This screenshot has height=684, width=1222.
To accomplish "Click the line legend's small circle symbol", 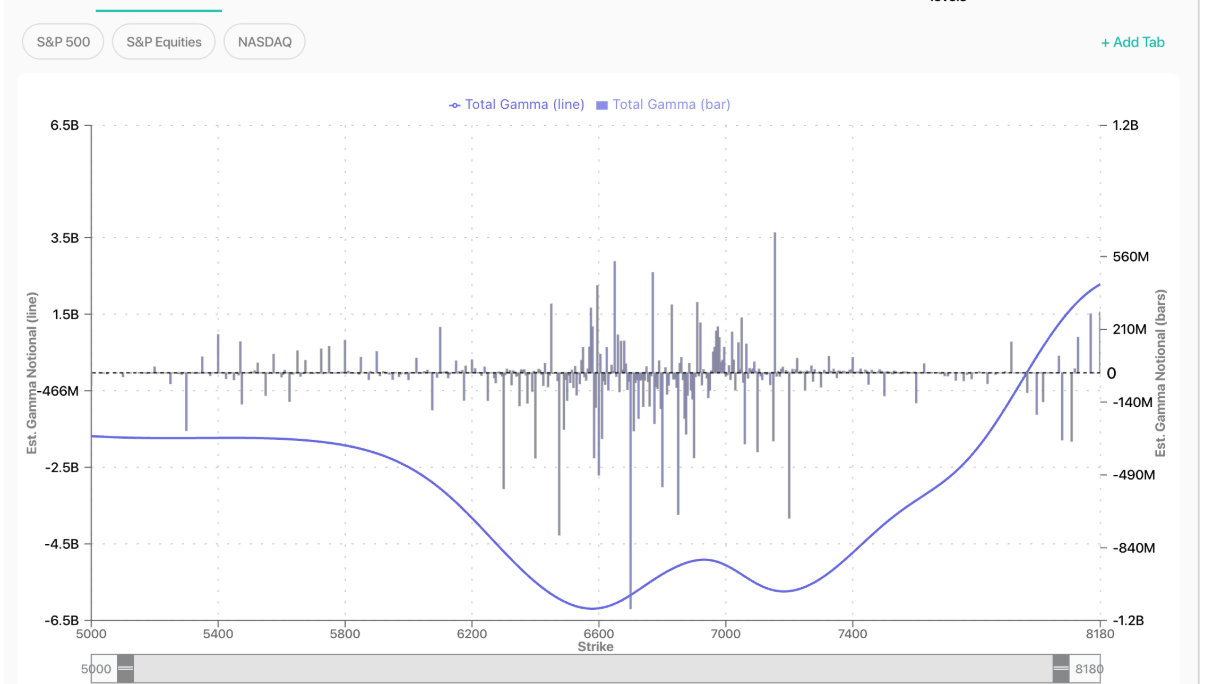I will click(x=455, y=104).
